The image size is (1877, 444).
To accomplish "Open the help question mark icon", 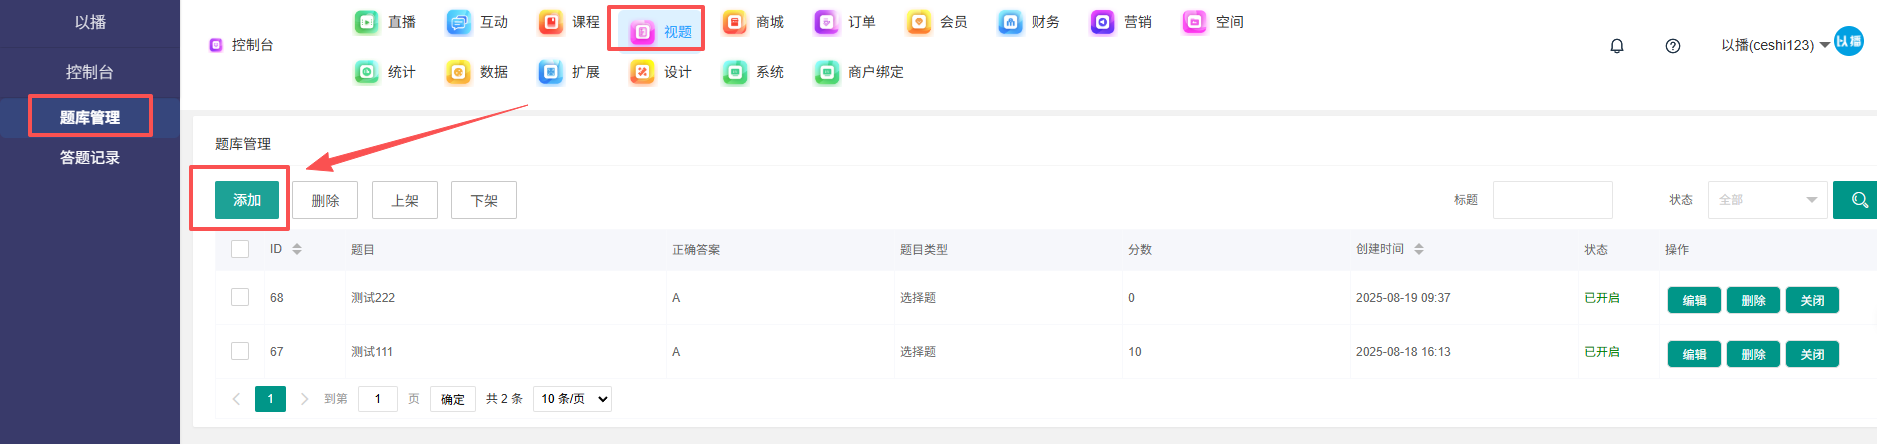I will (1672, 46).
